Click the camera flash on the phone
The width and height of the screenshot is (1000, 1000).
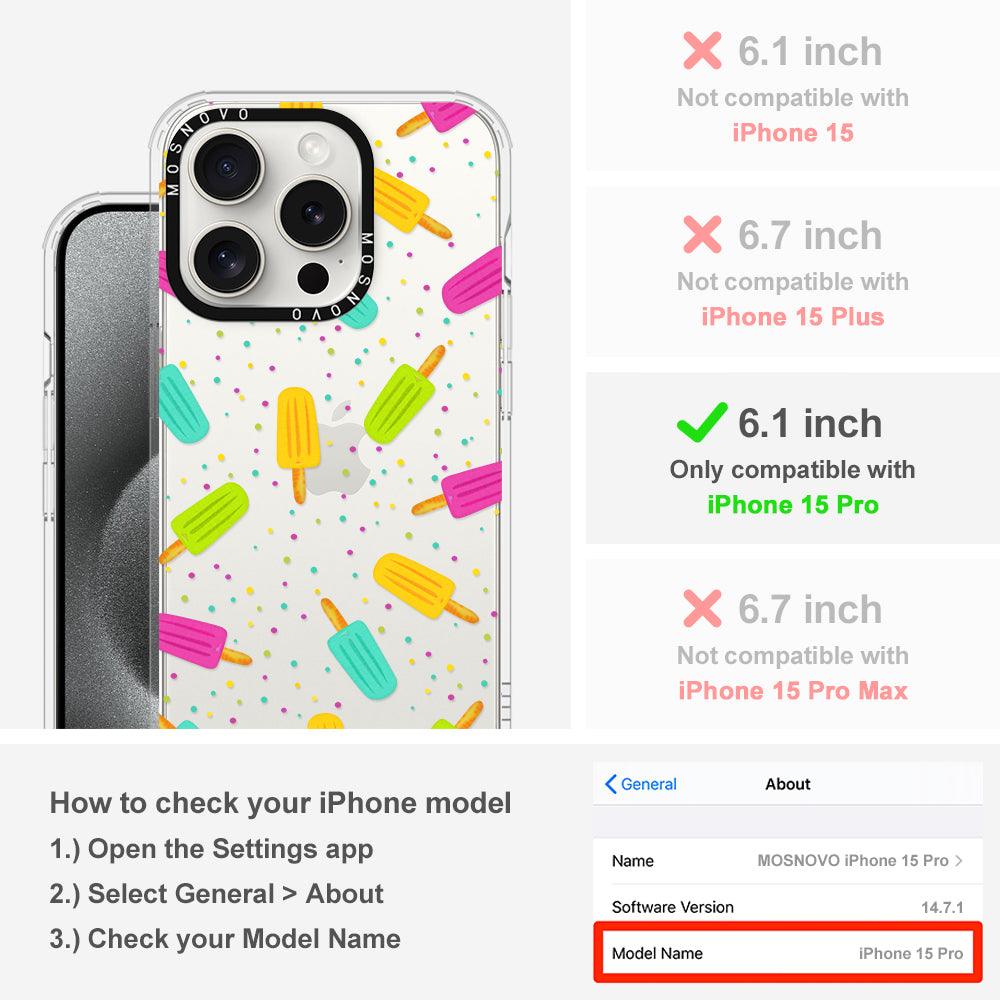pyautogui.click(x=314, y=149)
